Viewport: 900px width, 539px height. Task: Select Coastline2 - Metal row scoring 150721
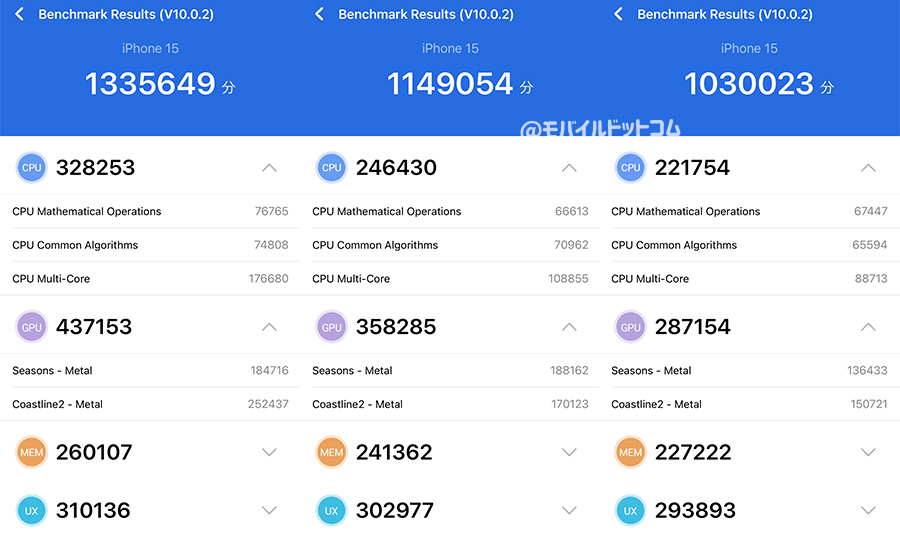pos(750,404)
